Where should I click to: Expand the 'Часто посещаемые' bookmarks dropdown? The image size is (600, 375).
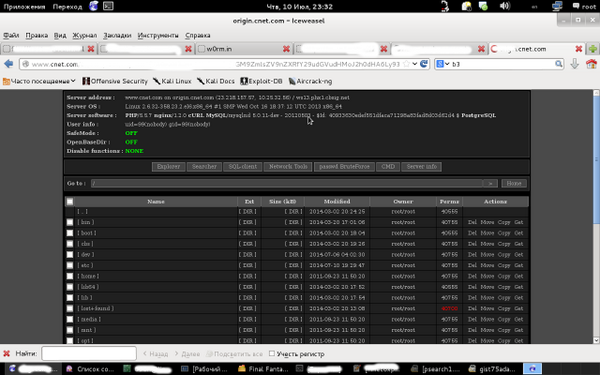click(x=73, y=81)
